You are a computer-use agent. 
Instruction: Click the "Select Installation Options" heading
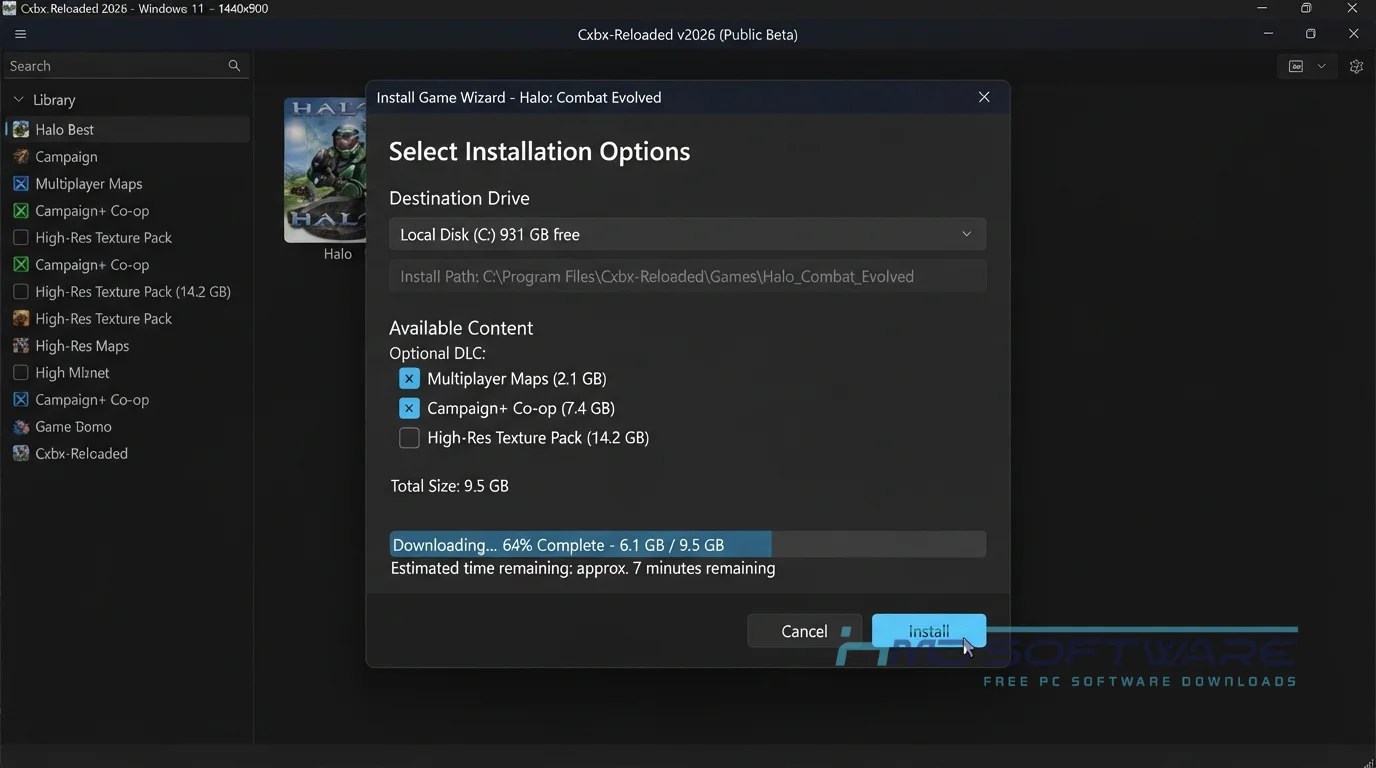pos(540,151)
